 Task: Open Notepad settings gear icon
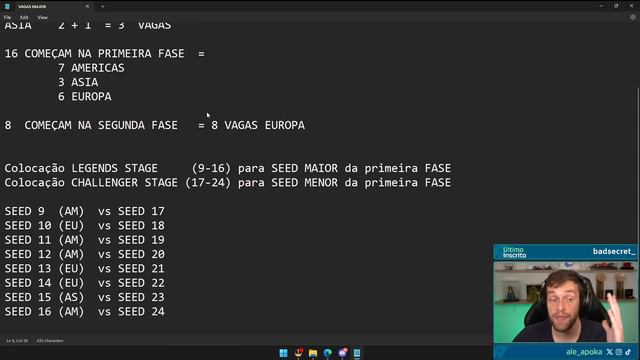(633, 17)
